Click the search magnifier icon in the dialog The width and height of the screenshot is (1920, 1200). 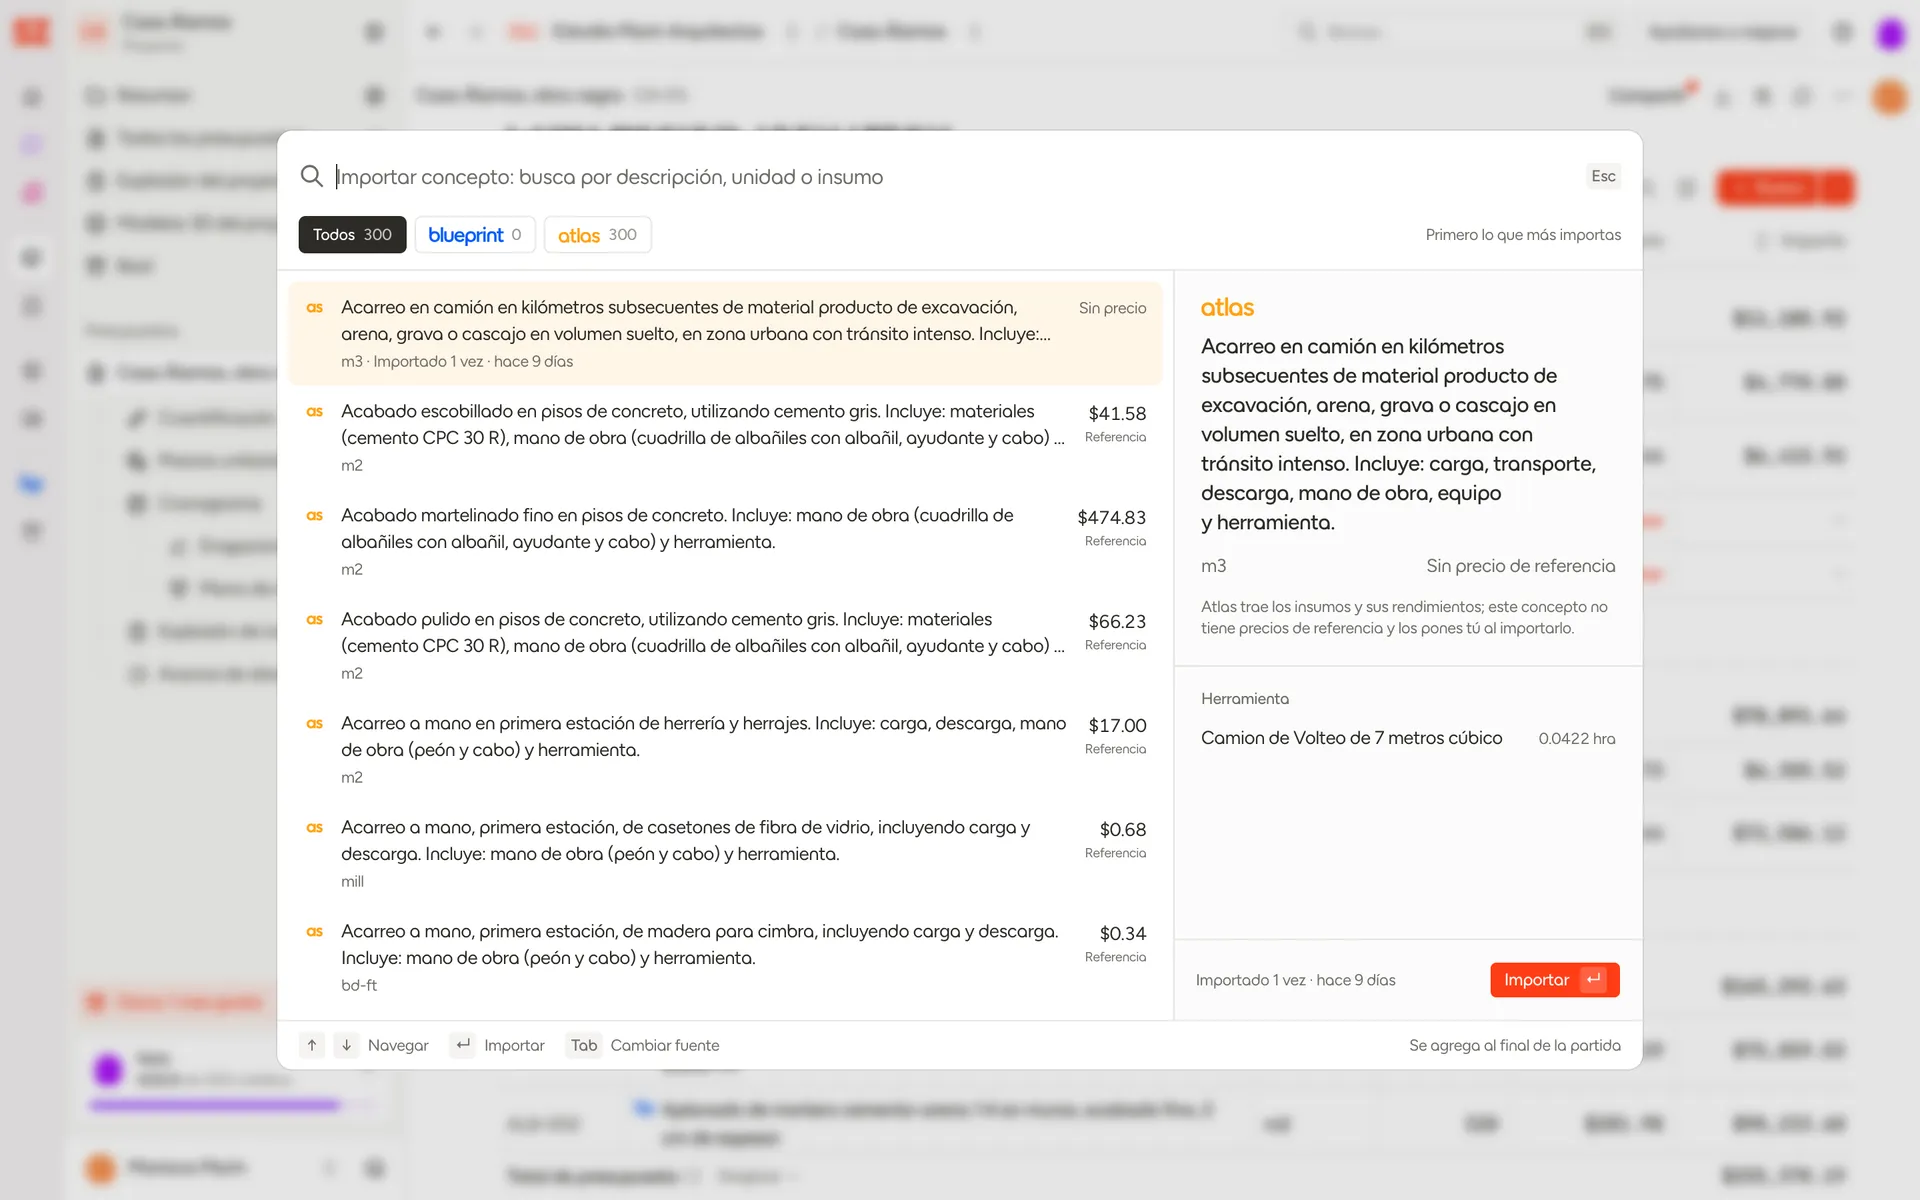[x=311, y=176]
